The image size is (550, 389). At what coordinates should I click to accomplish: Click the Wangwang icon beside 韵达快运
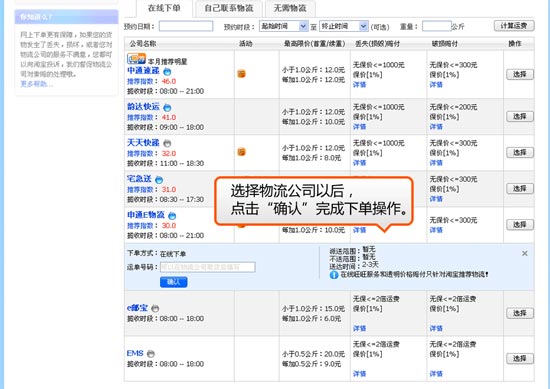[167, 107]
